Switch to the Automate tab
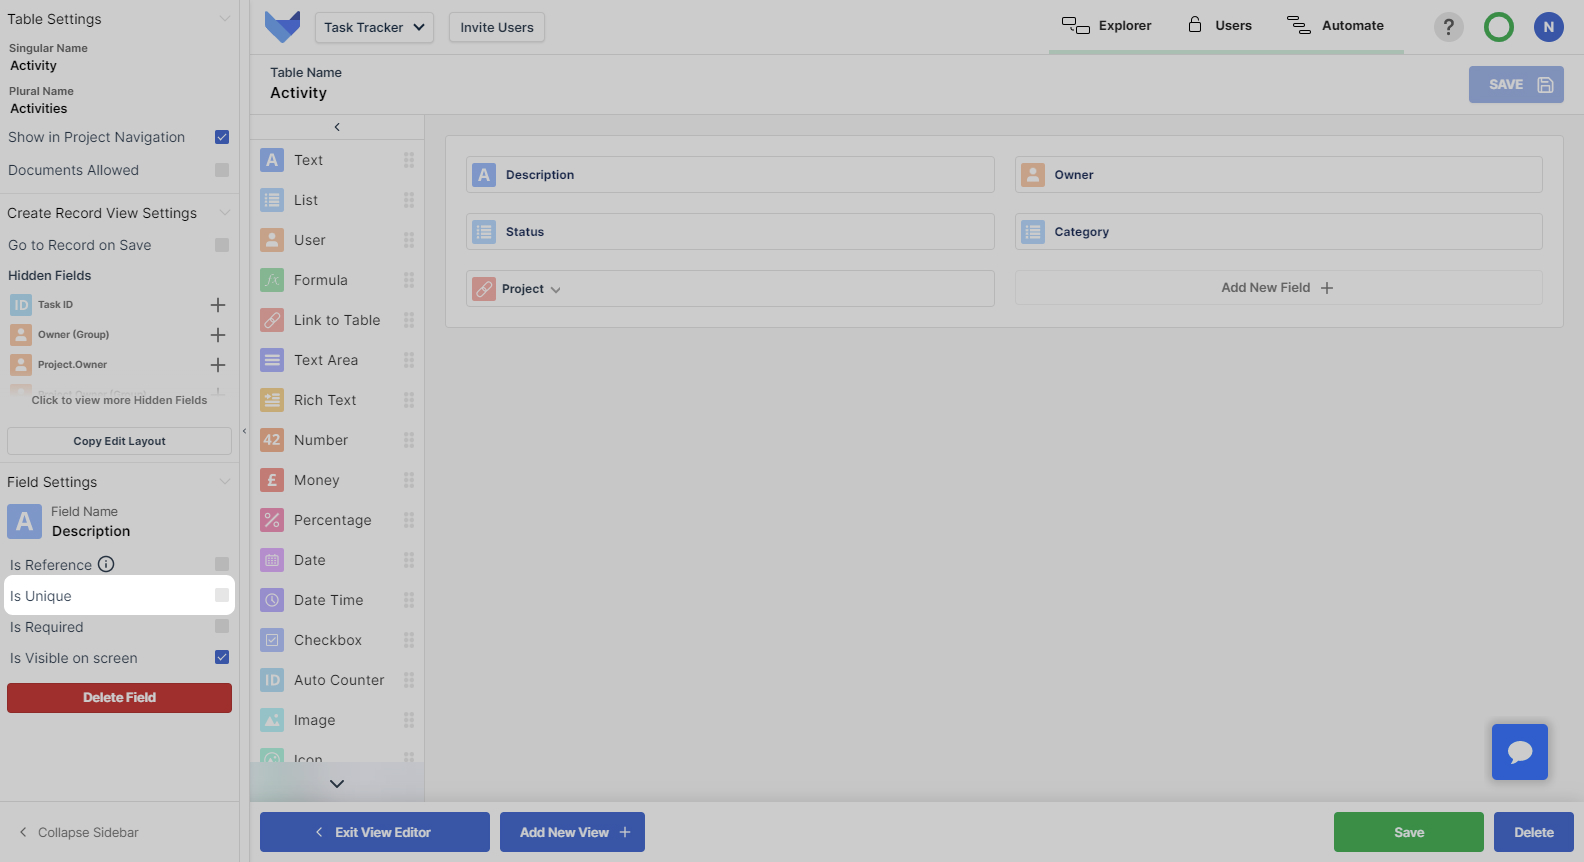 click(x=1336, y=26)
